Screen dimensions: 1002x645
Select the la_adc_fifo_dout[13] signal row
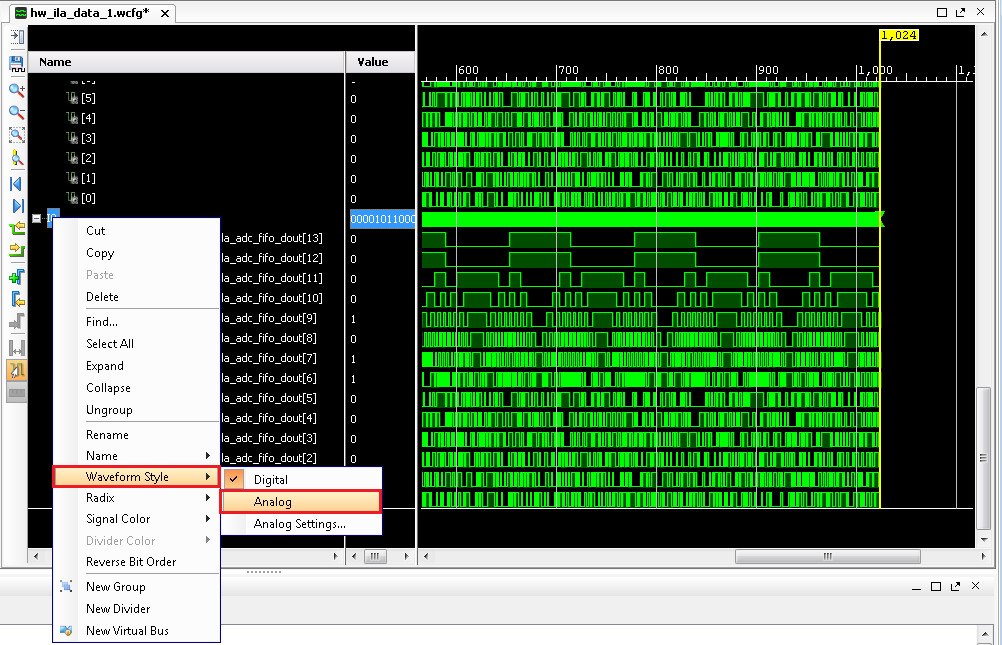272,238
